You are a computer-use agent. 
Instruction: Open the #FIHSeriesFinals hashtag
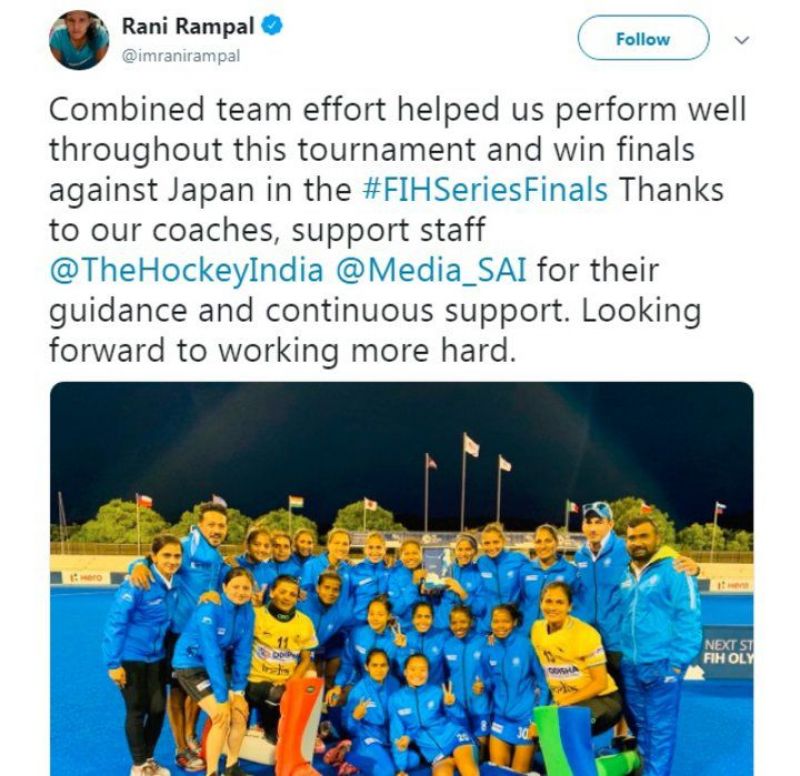coord(485,190)
